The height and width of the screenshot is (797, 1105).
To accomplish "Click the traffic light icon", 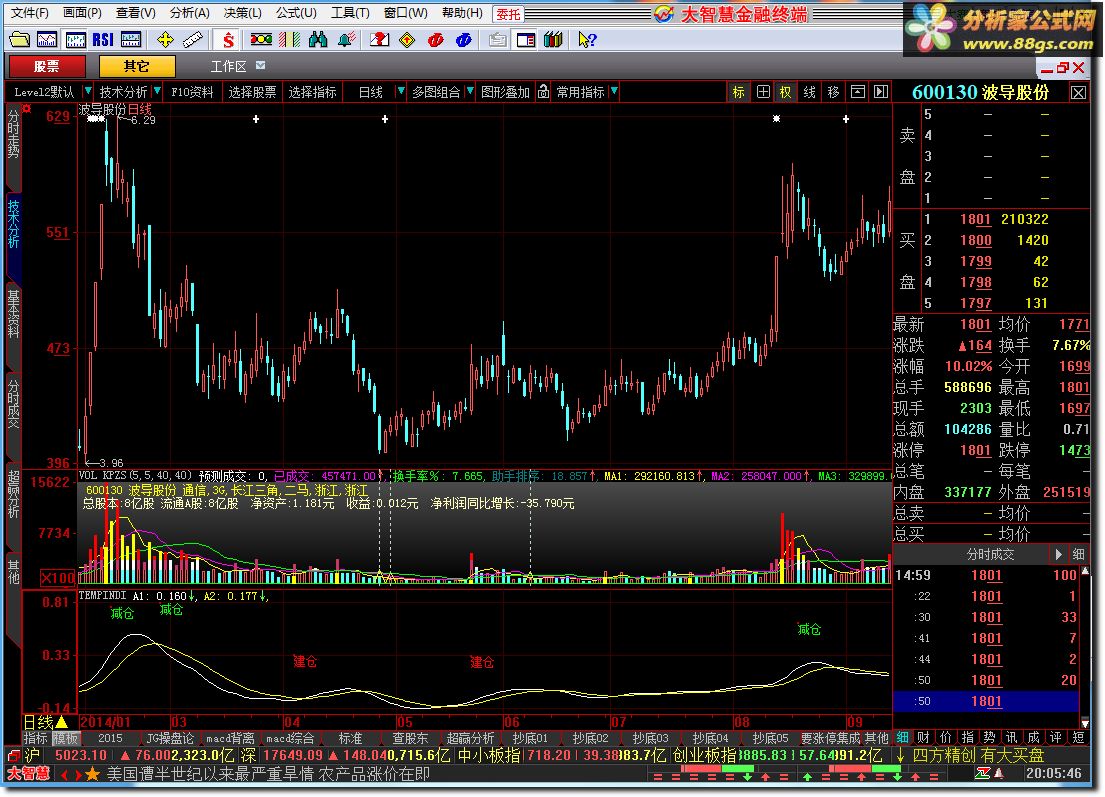I will click(261, 40).
